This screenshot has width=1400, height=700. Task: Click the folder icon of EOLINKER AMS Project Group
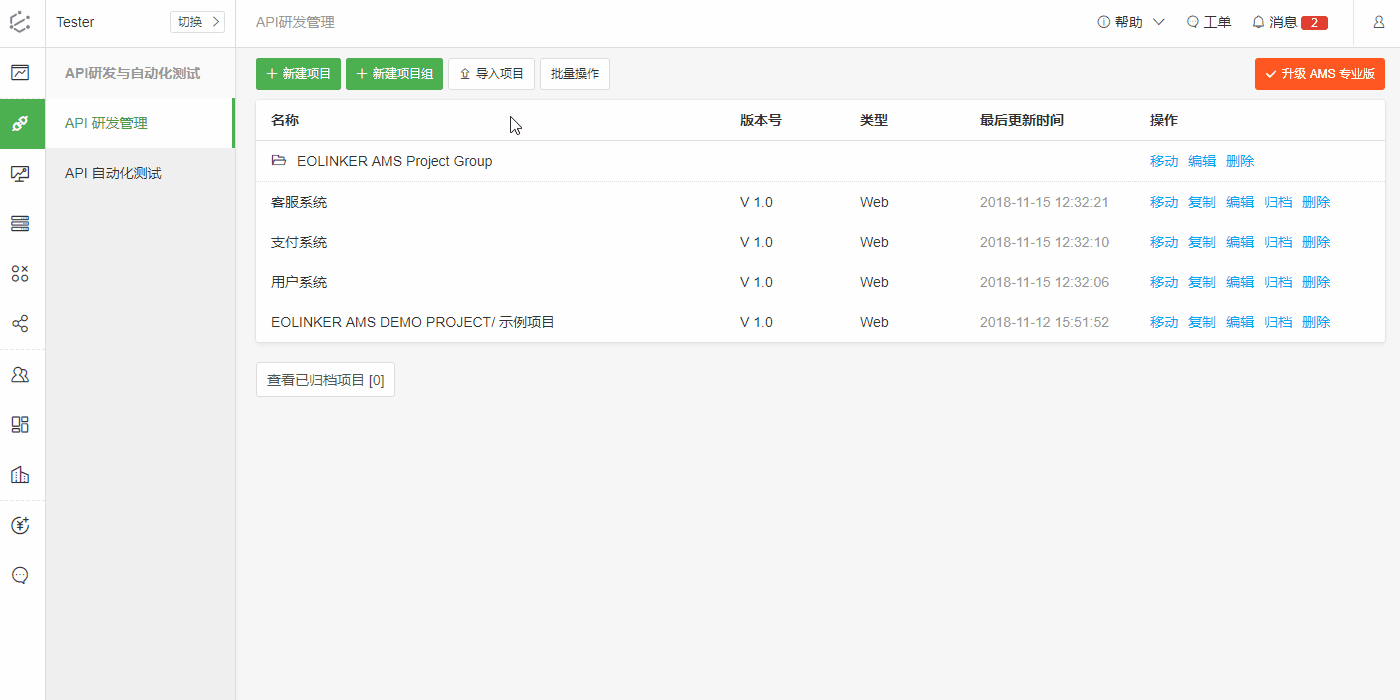pyautogui.click(x=279, y=160)
